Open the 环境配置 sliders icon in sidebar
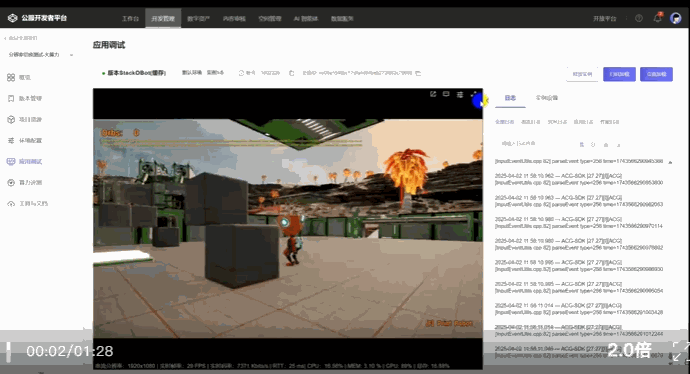The width and height of the screenshot is (690, 374). 11,141
